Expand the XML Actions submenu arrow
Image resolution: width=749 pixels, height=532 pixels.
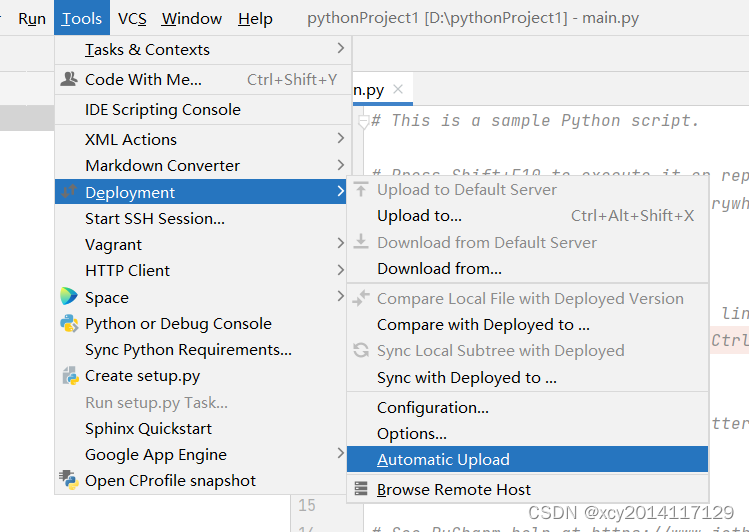(x=340, y=139)
